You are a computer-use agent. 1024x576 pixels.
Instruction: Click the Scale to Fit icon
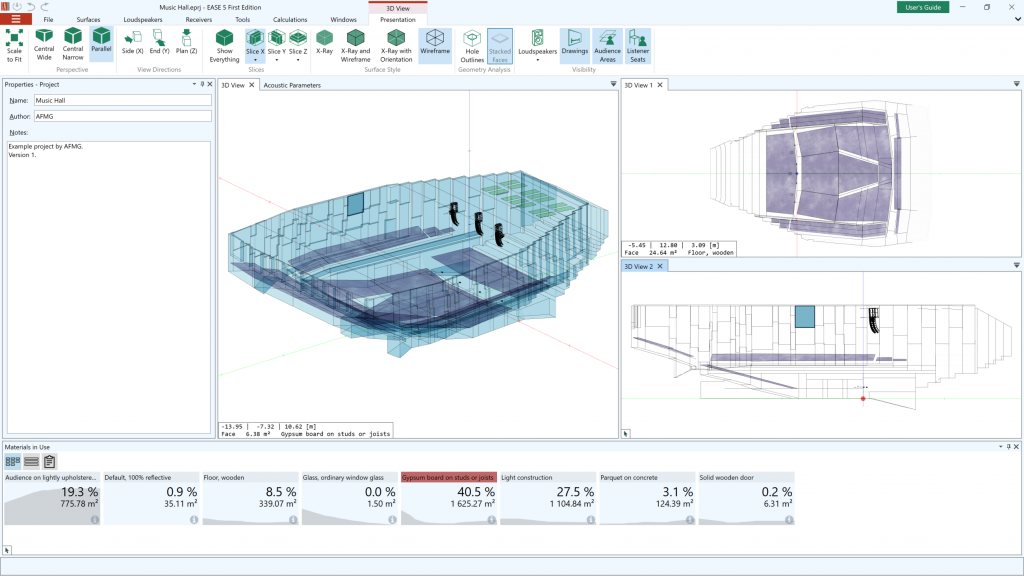(14, 44)
